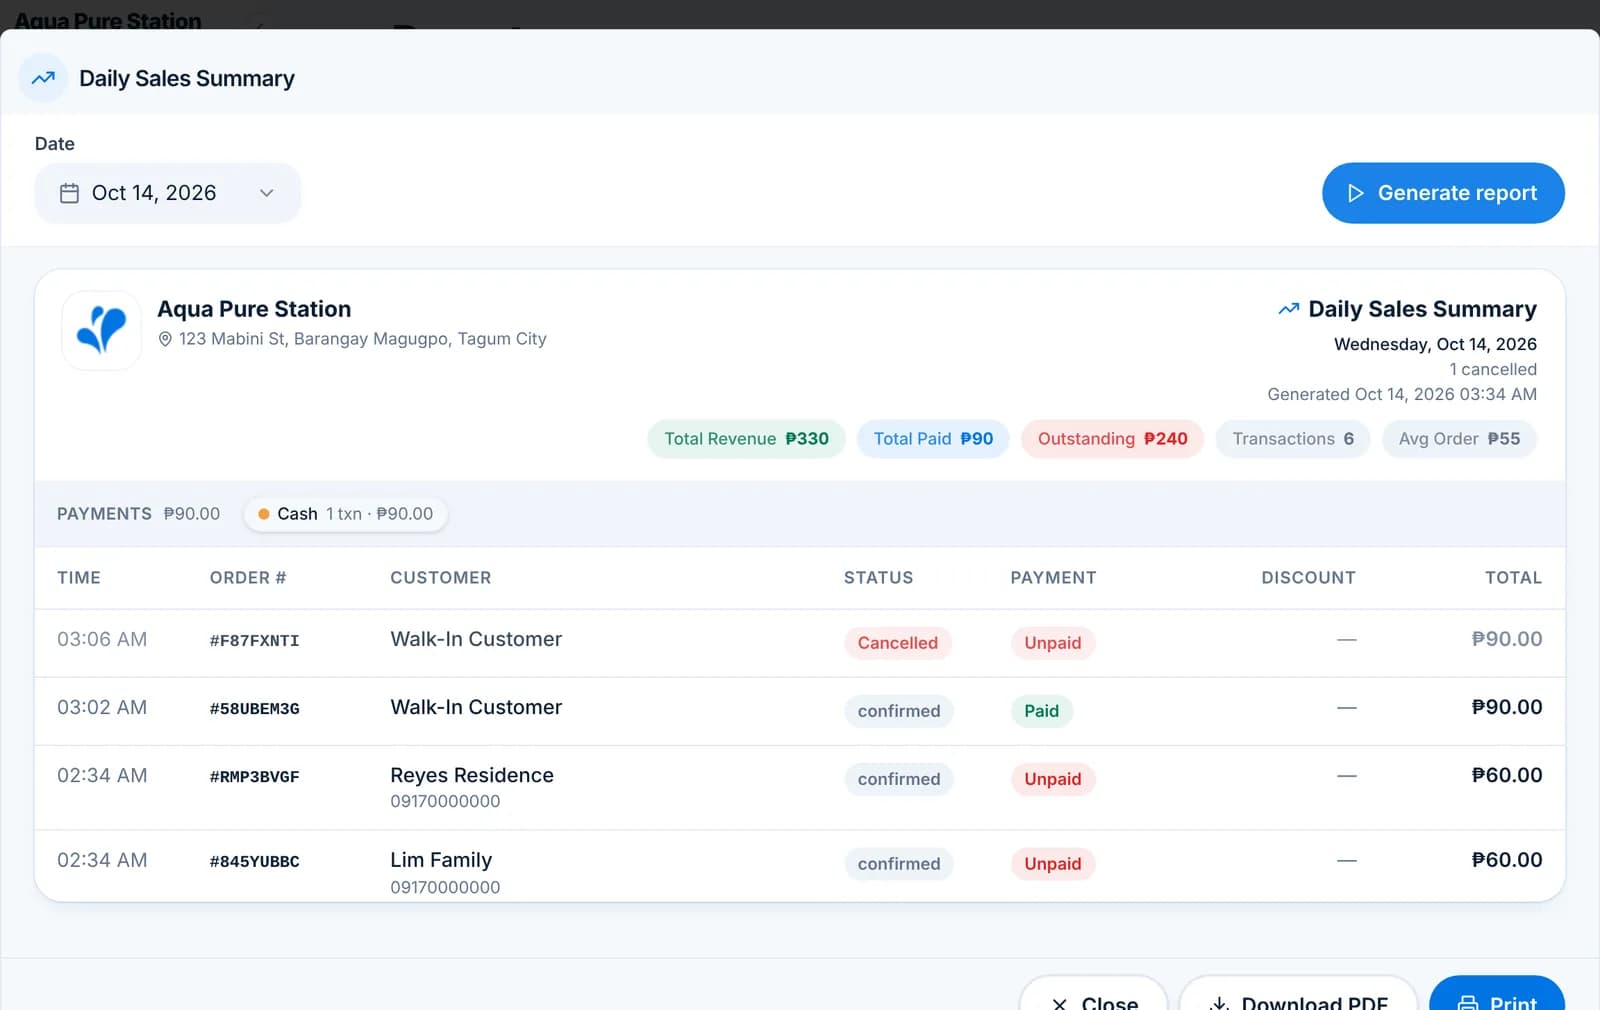Click the download arrow icon
This screenshot has height=1010, width=1600.
point(1219,1003)
